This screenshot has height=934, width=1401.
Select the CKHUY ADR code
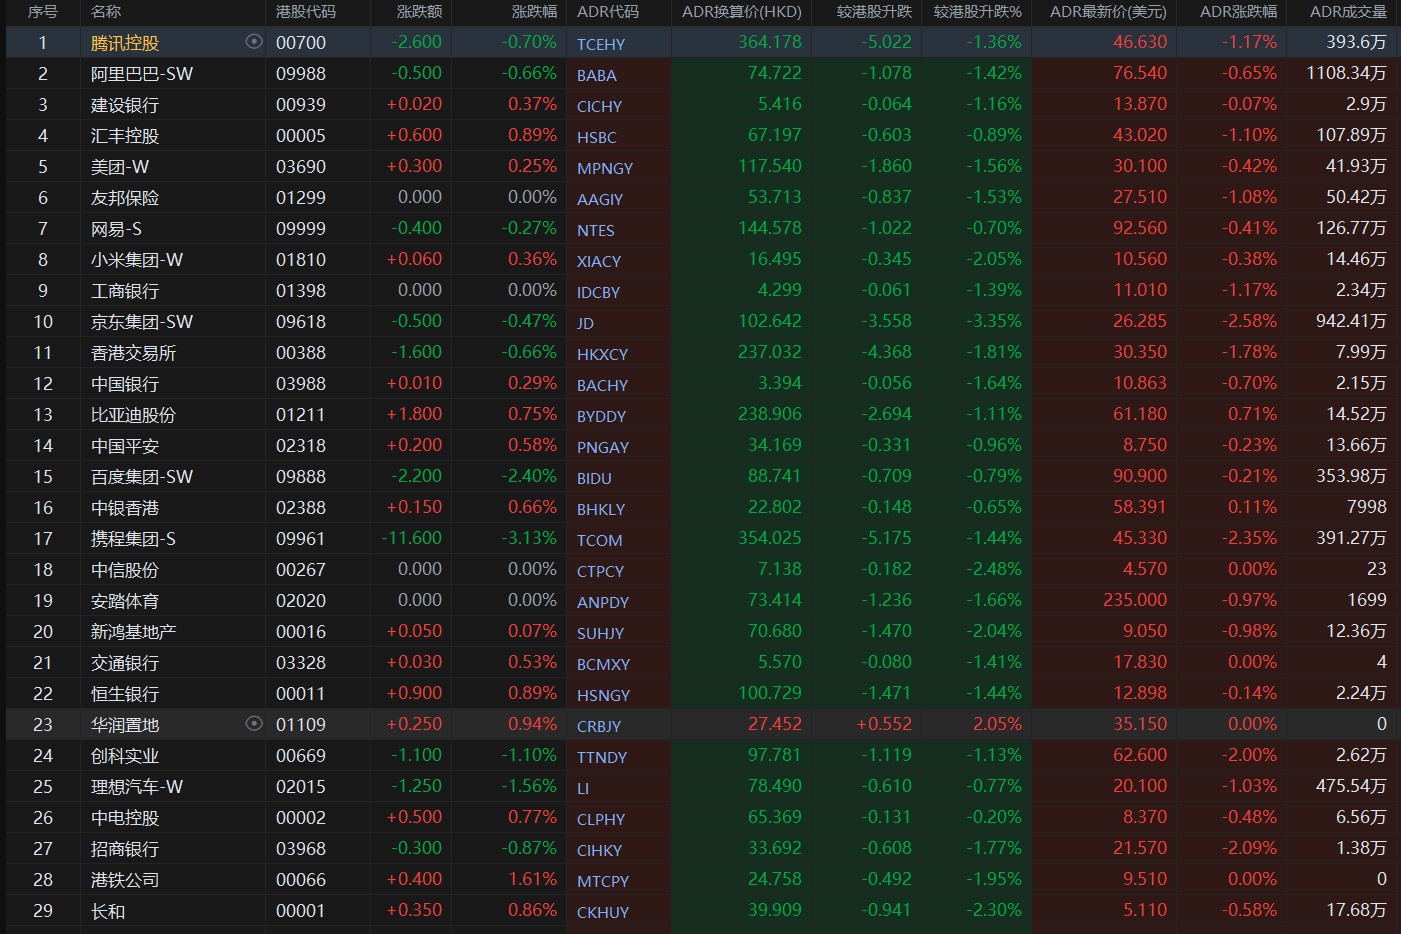click(603, 912)
